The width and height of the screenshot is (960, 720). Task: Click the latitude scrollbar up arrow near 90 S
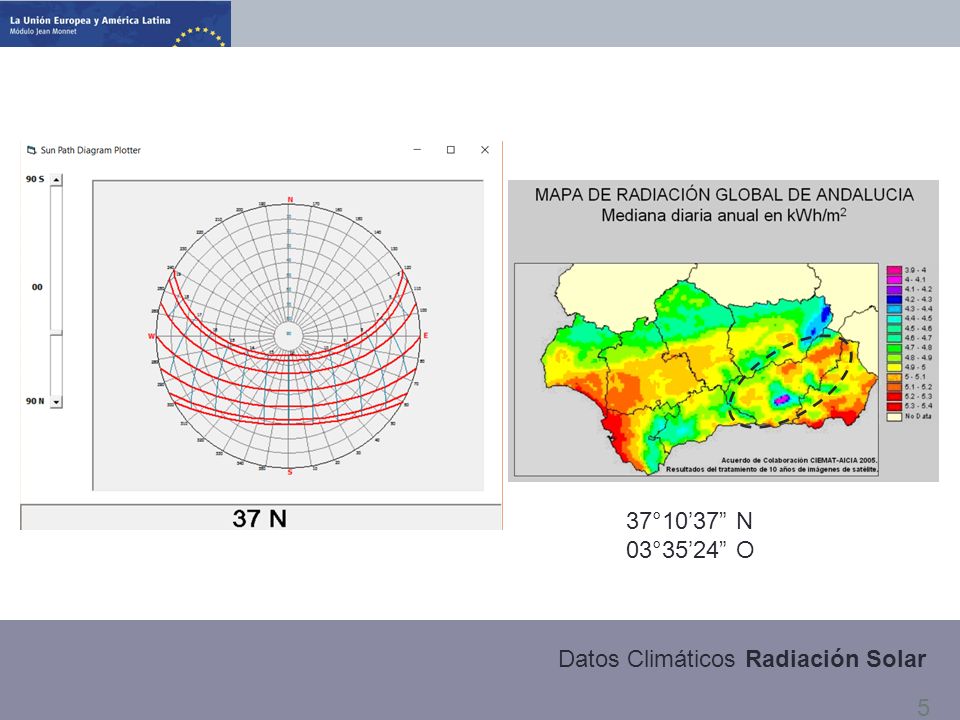coord(56,180)
